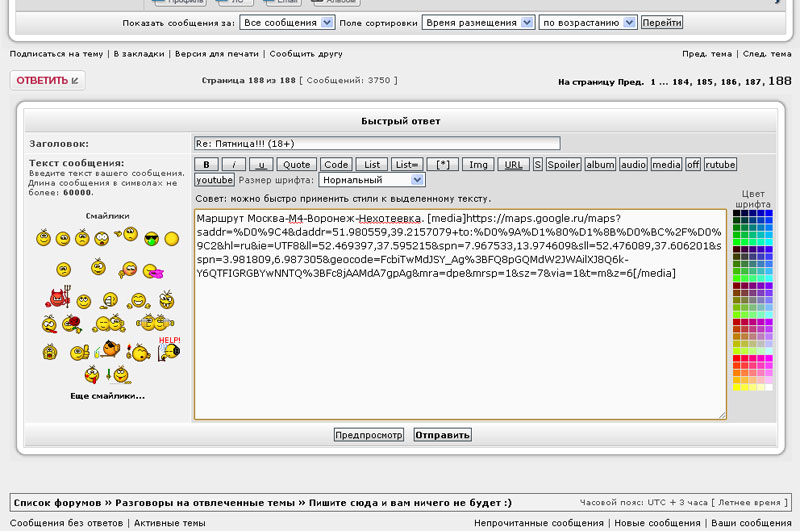Image resolution: width=800 pixels, height=531 pixels.
Task: Insert the smiley holding a red rose
Action: point(70,323)
